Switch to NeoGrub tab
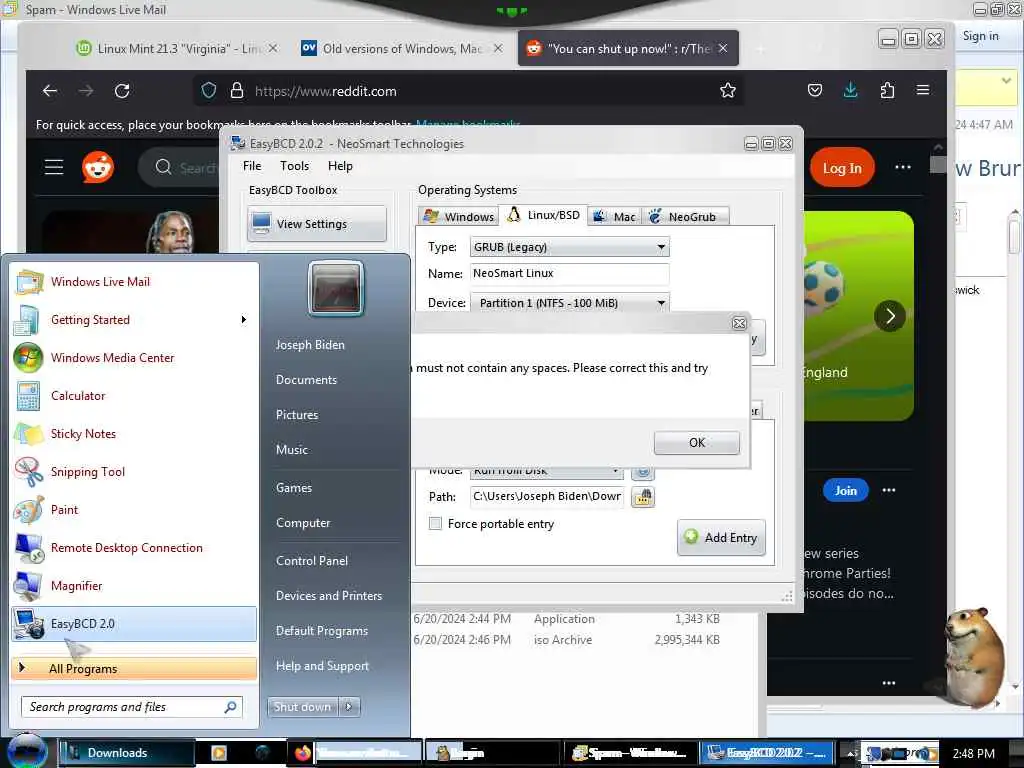1024x768 pixels. [x=684, y=216]
